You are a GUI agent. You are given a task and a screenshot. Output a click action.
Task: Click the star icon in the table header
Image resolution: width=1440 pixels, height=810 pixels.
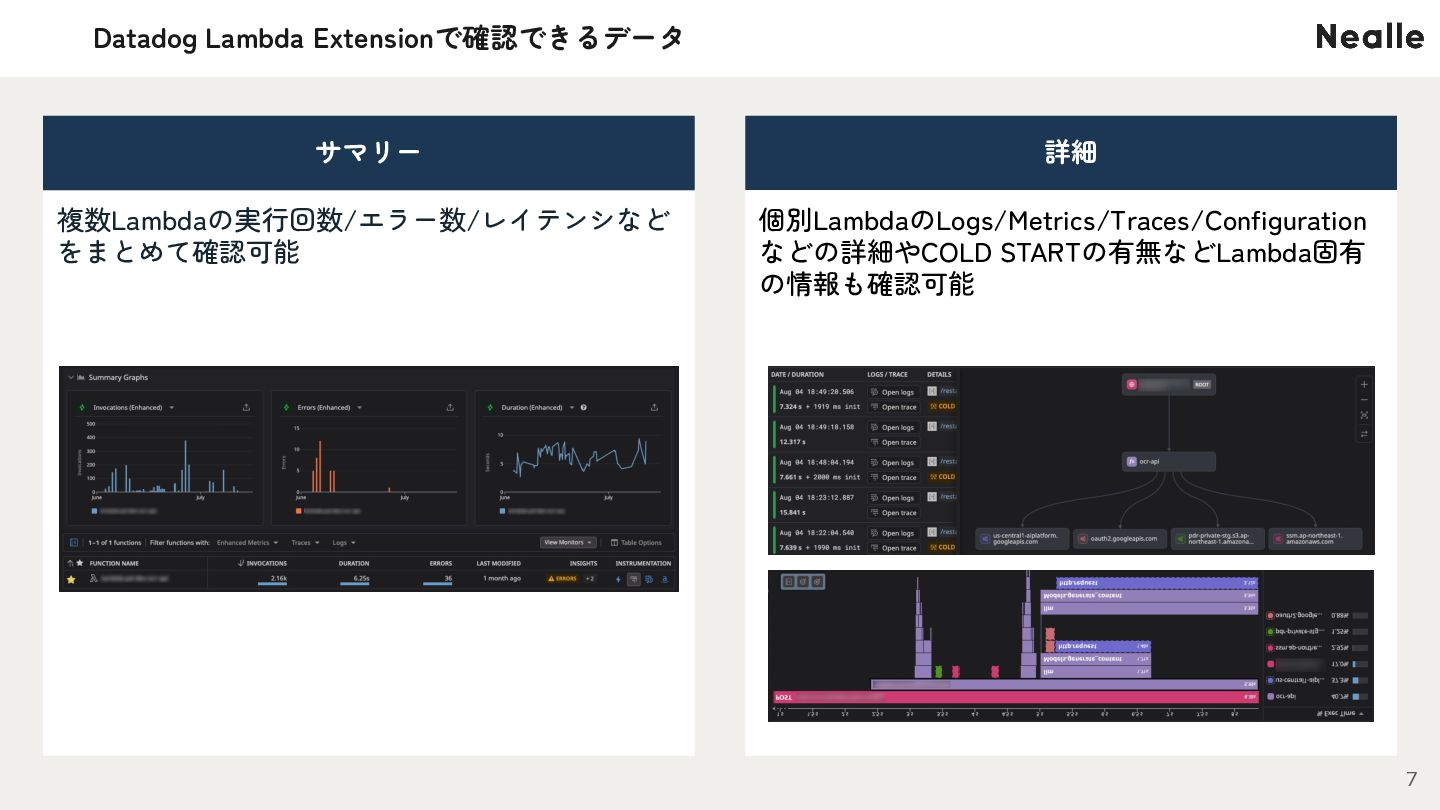pyautogui.click(x=79, y=563)
